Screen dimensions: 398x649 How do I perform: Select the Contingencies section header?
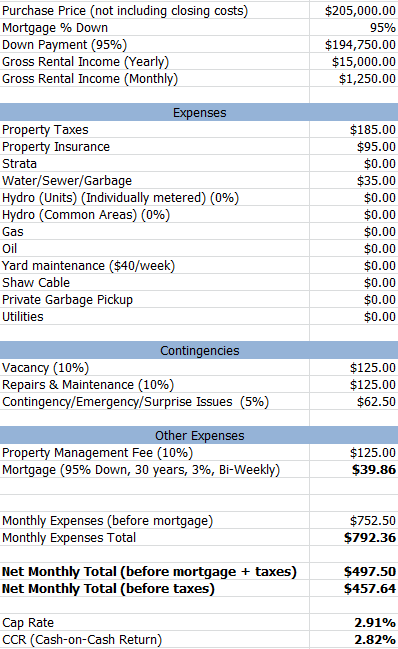pos(199,351)
